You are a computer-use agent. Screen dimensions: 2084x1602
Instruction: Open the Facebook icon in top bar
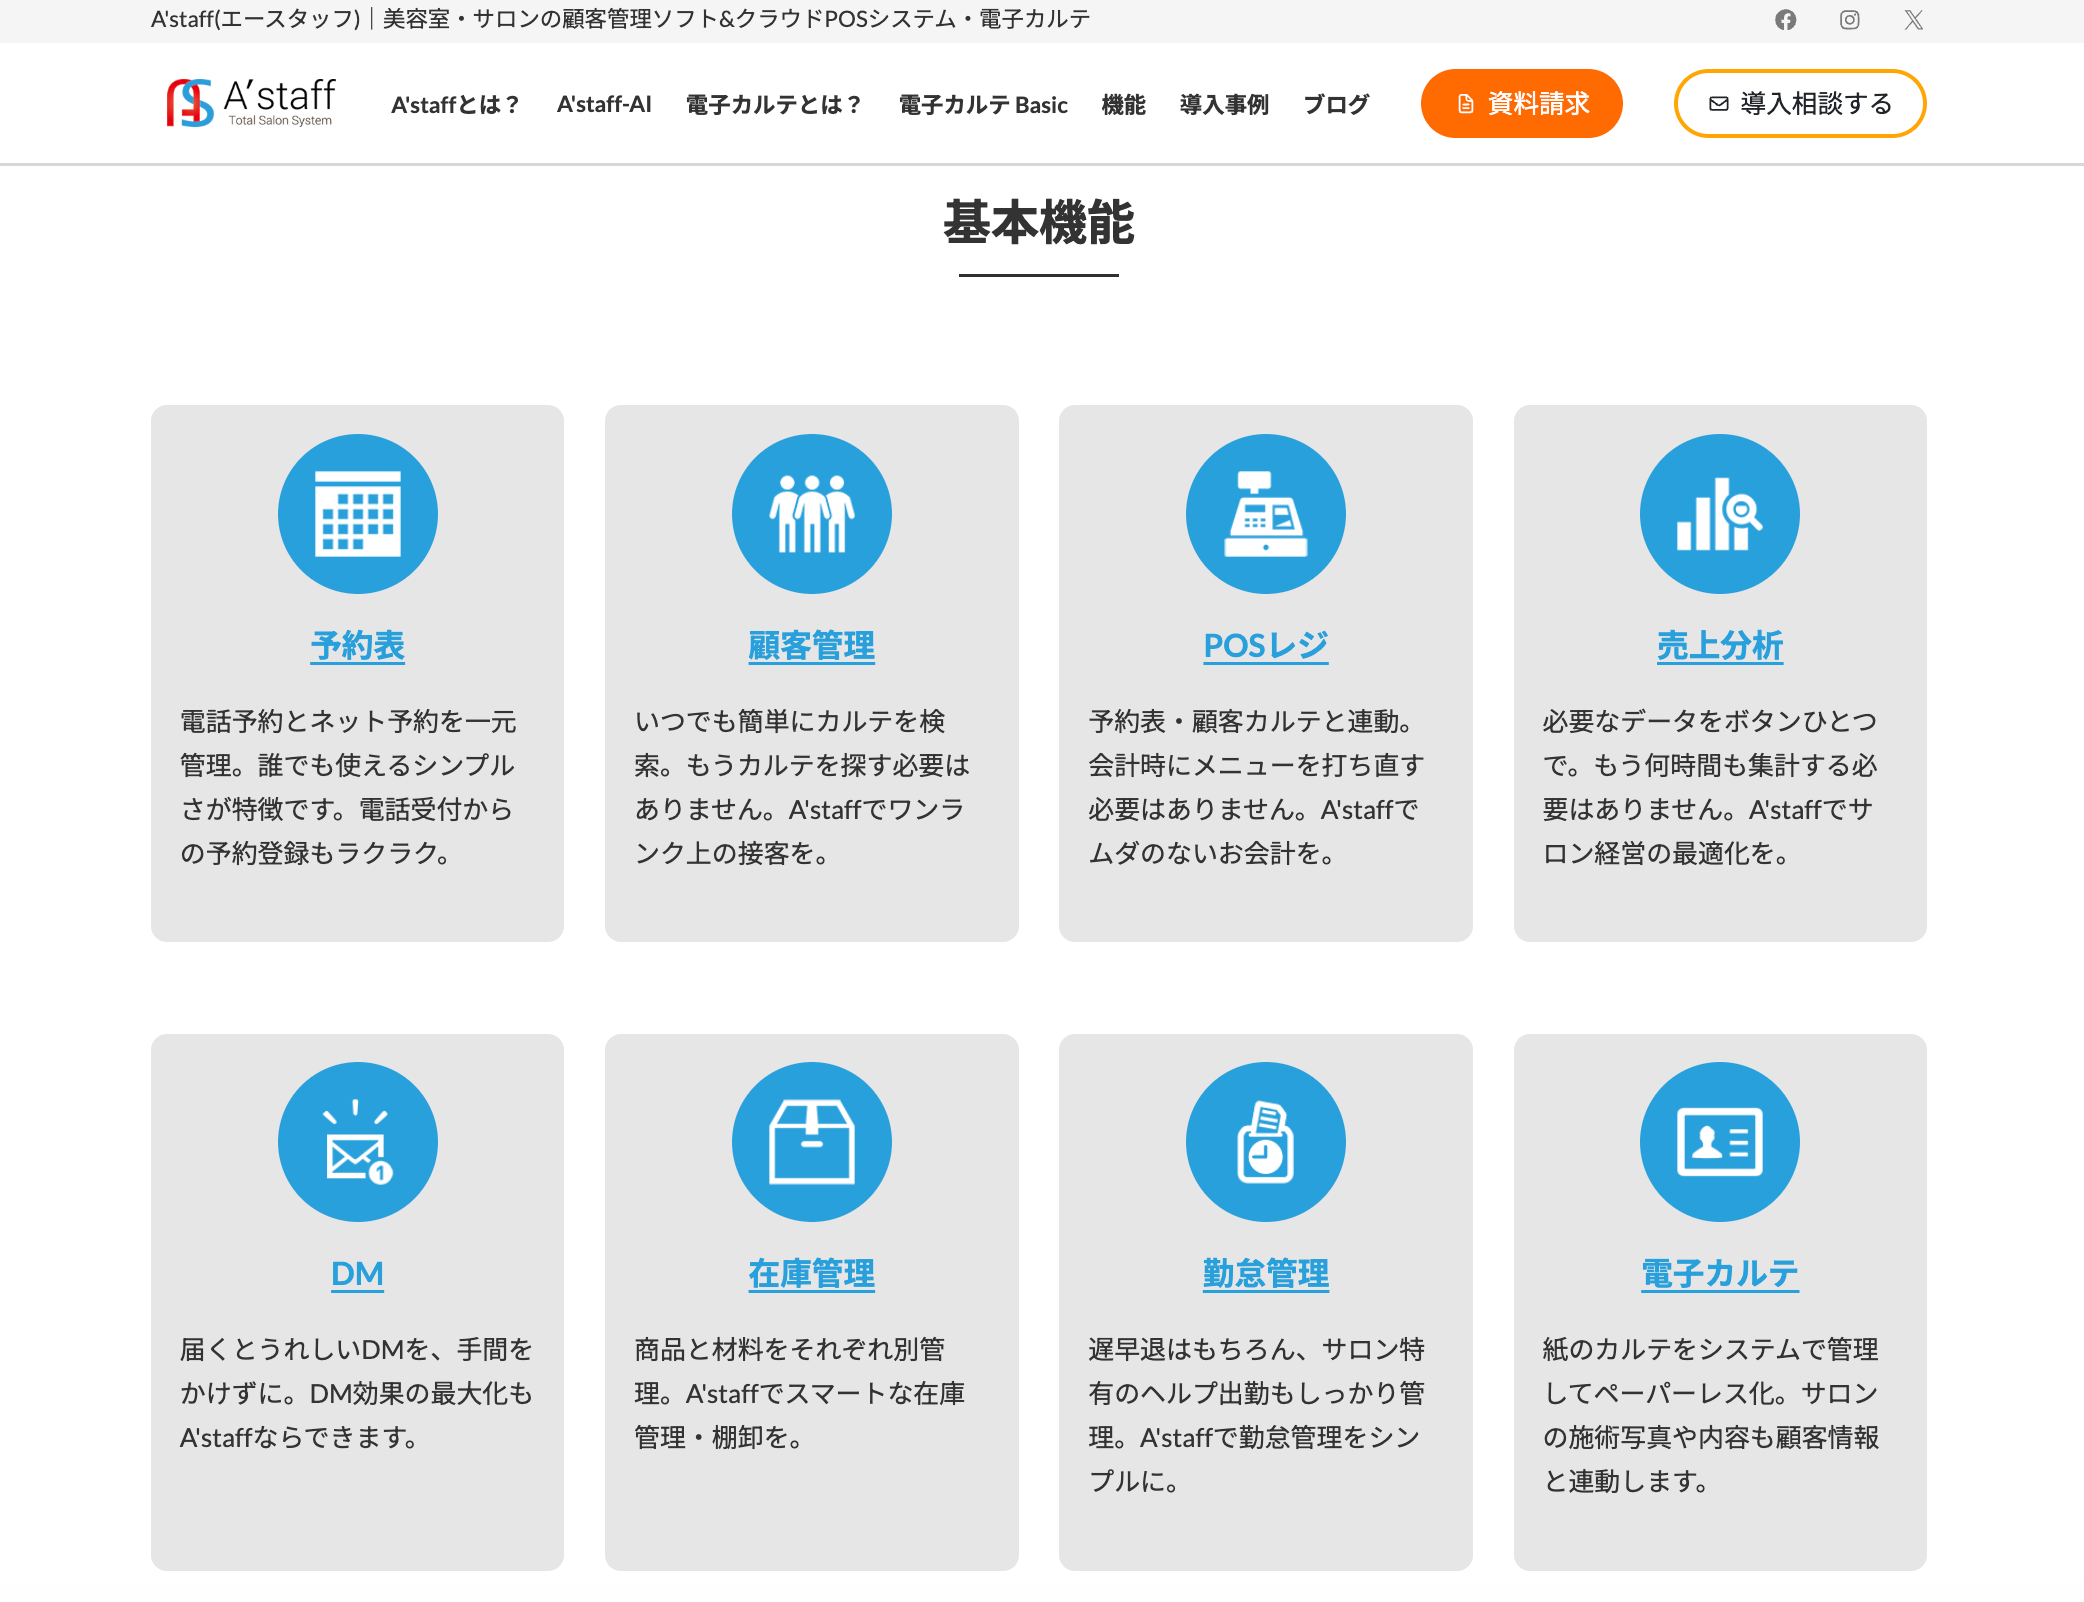coord(1785,20)
